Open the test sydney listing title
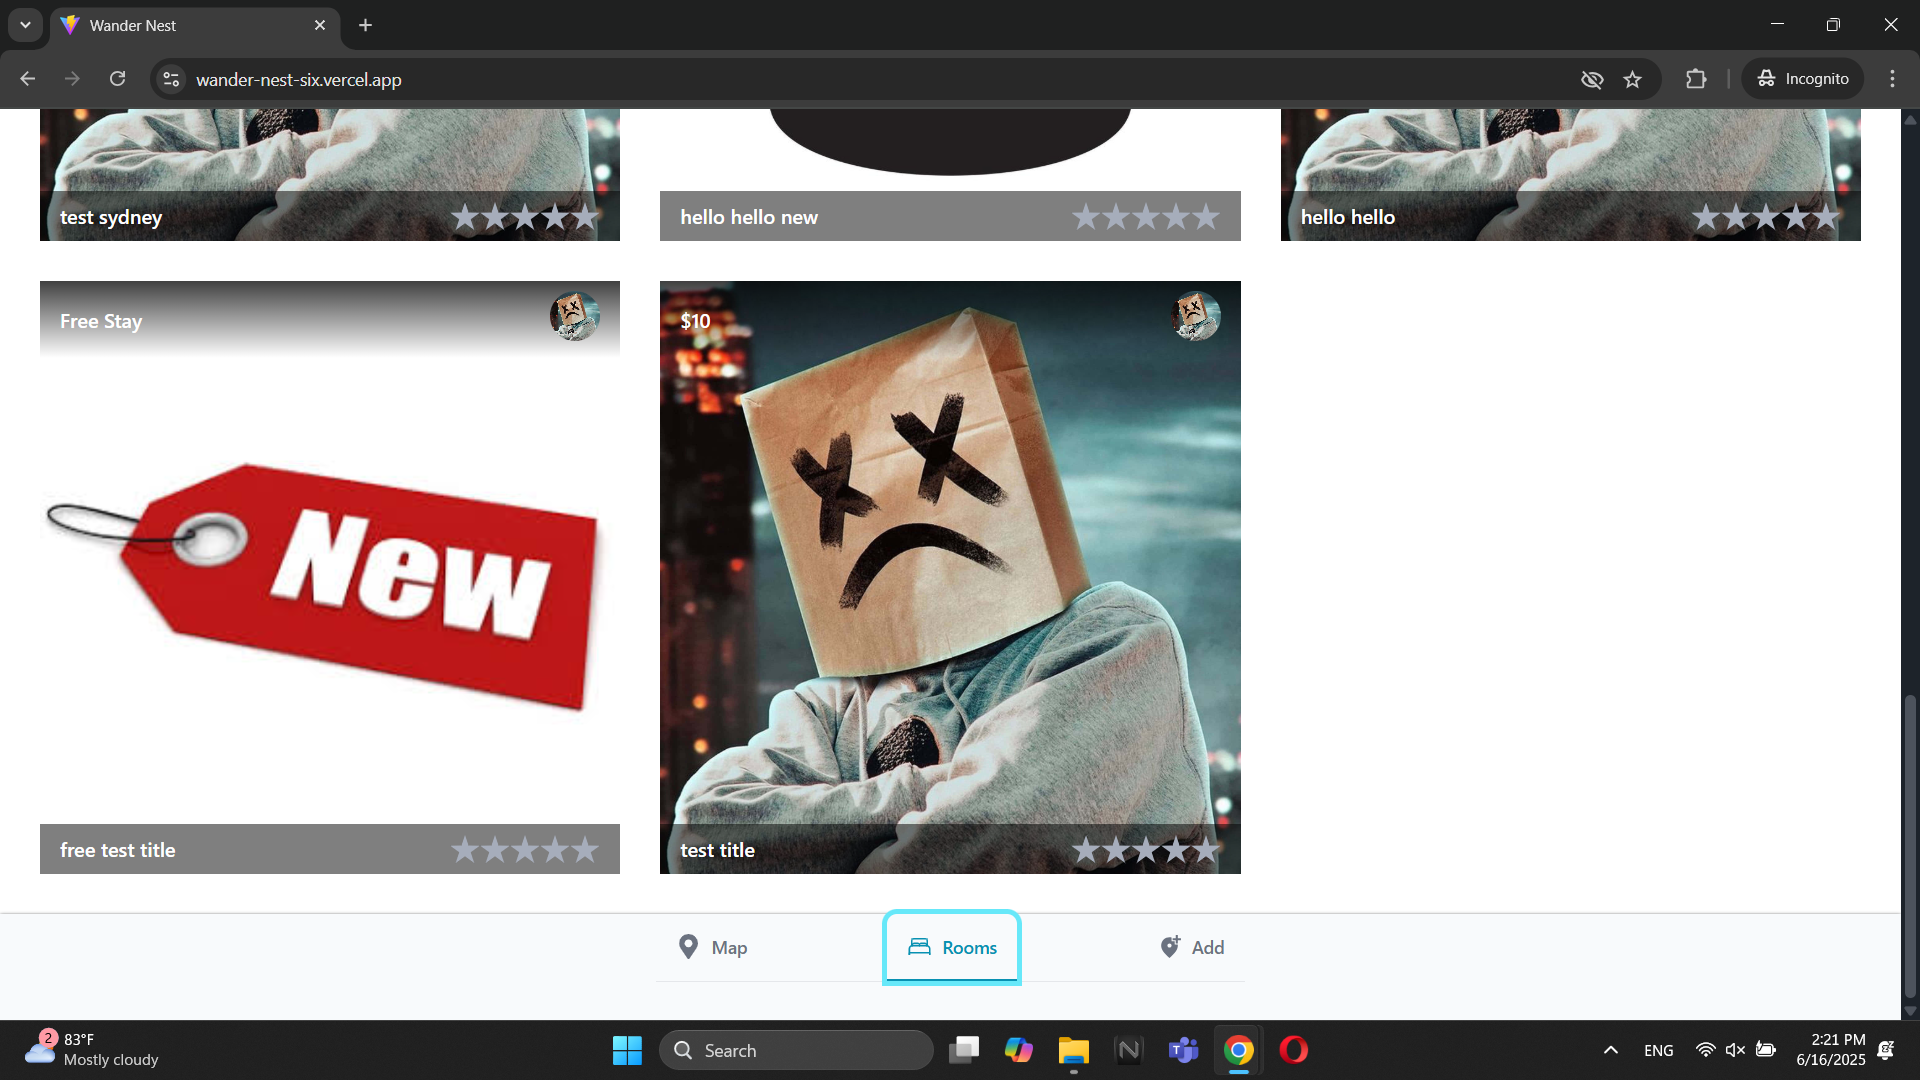 pyautogui.click(x=111, y=217)
